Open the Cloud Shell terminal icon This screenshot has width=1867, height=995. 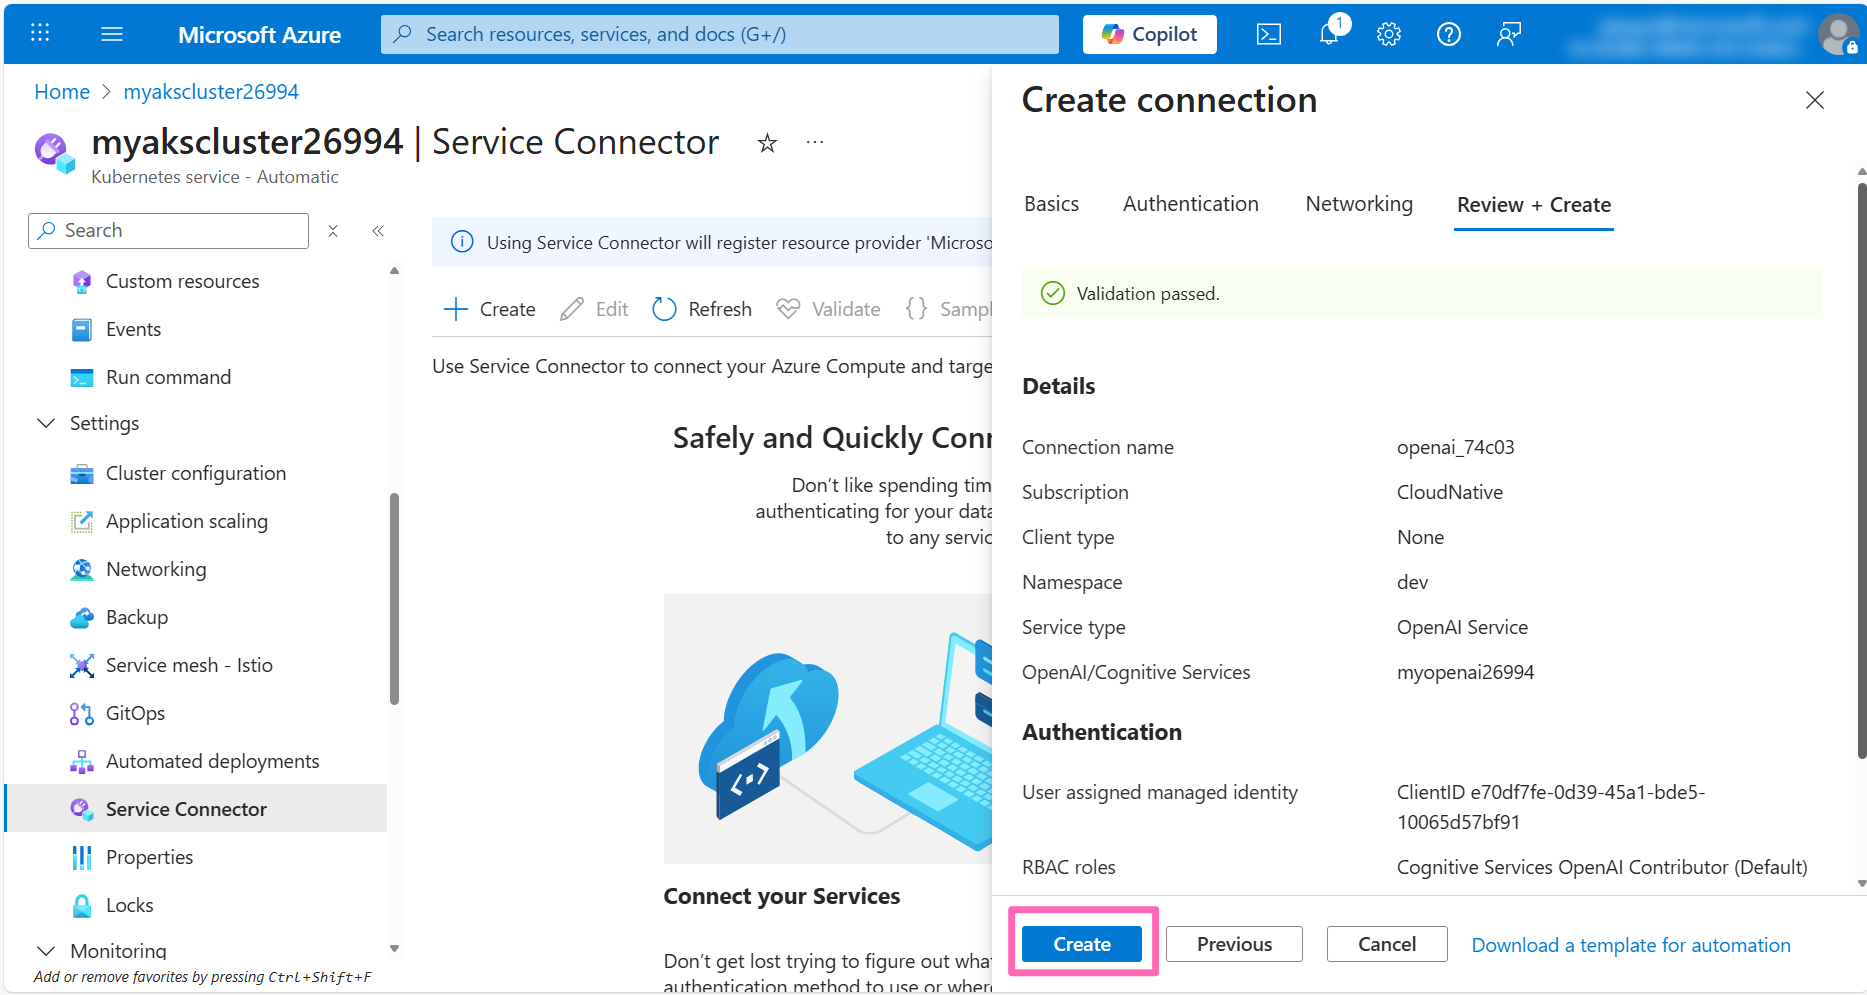click(x=1268, y=34)
